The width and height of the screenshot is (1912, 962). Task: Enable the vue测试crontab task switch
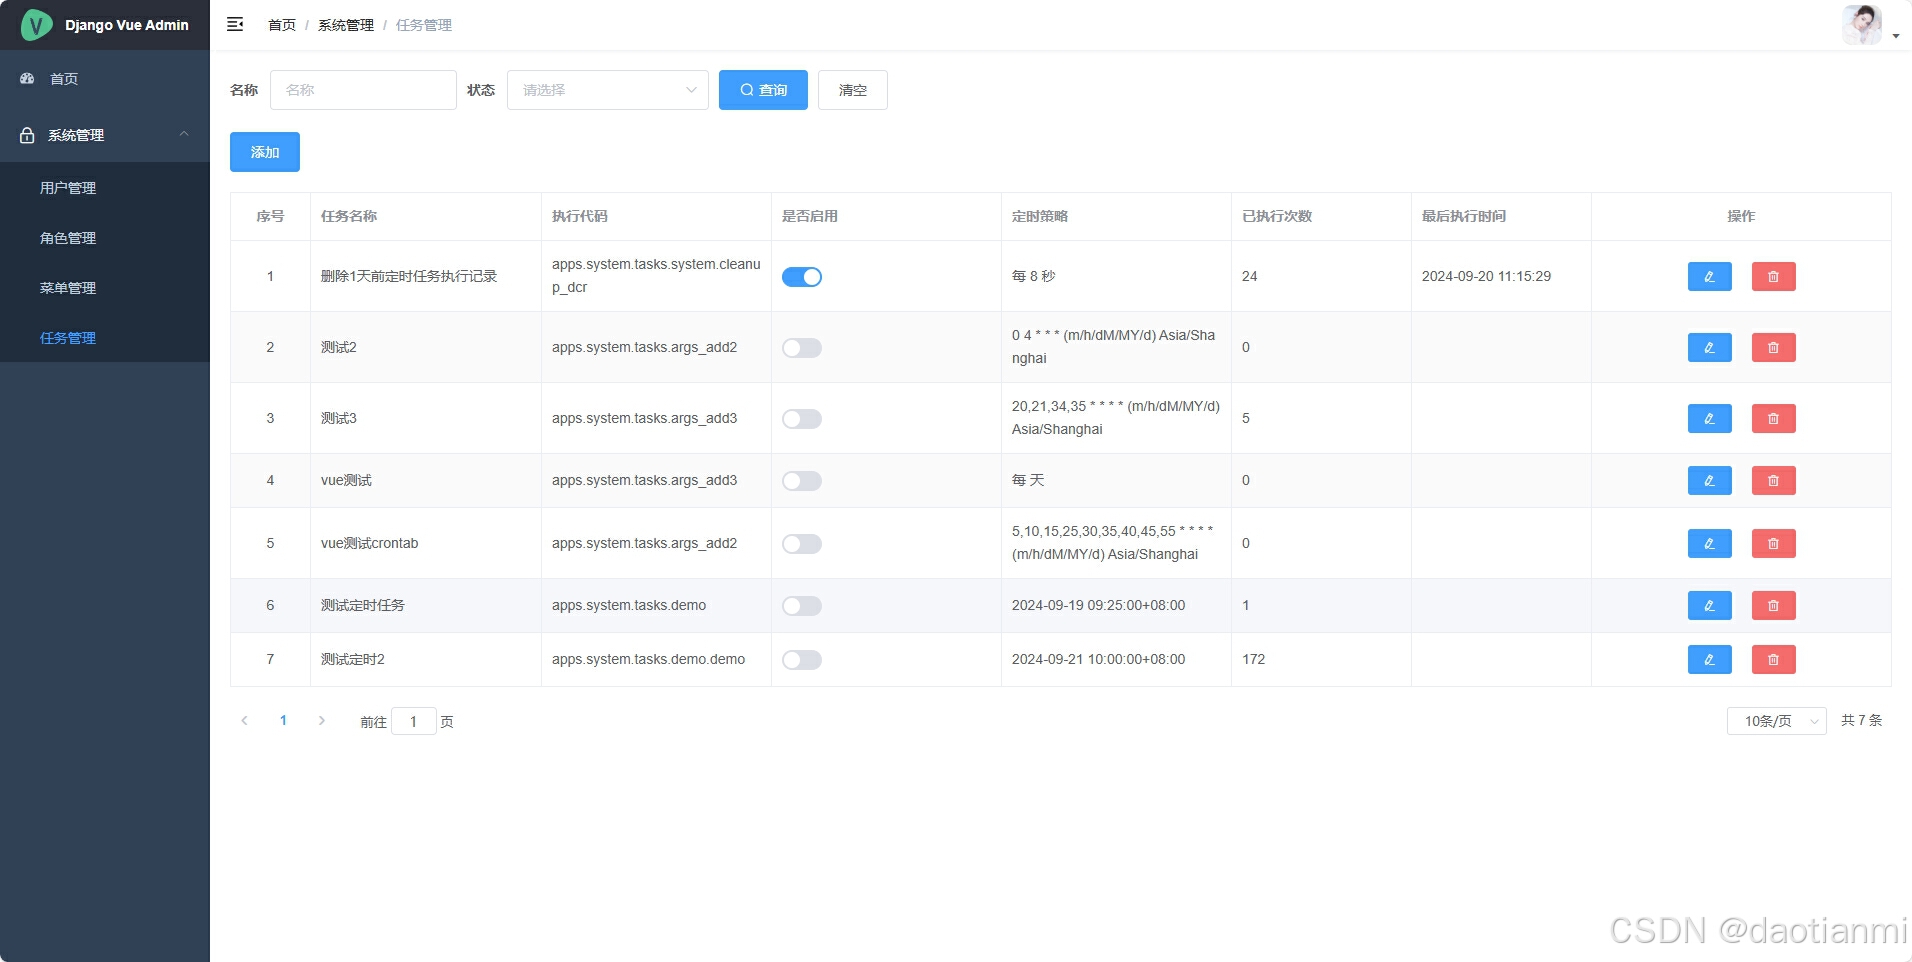802,544
